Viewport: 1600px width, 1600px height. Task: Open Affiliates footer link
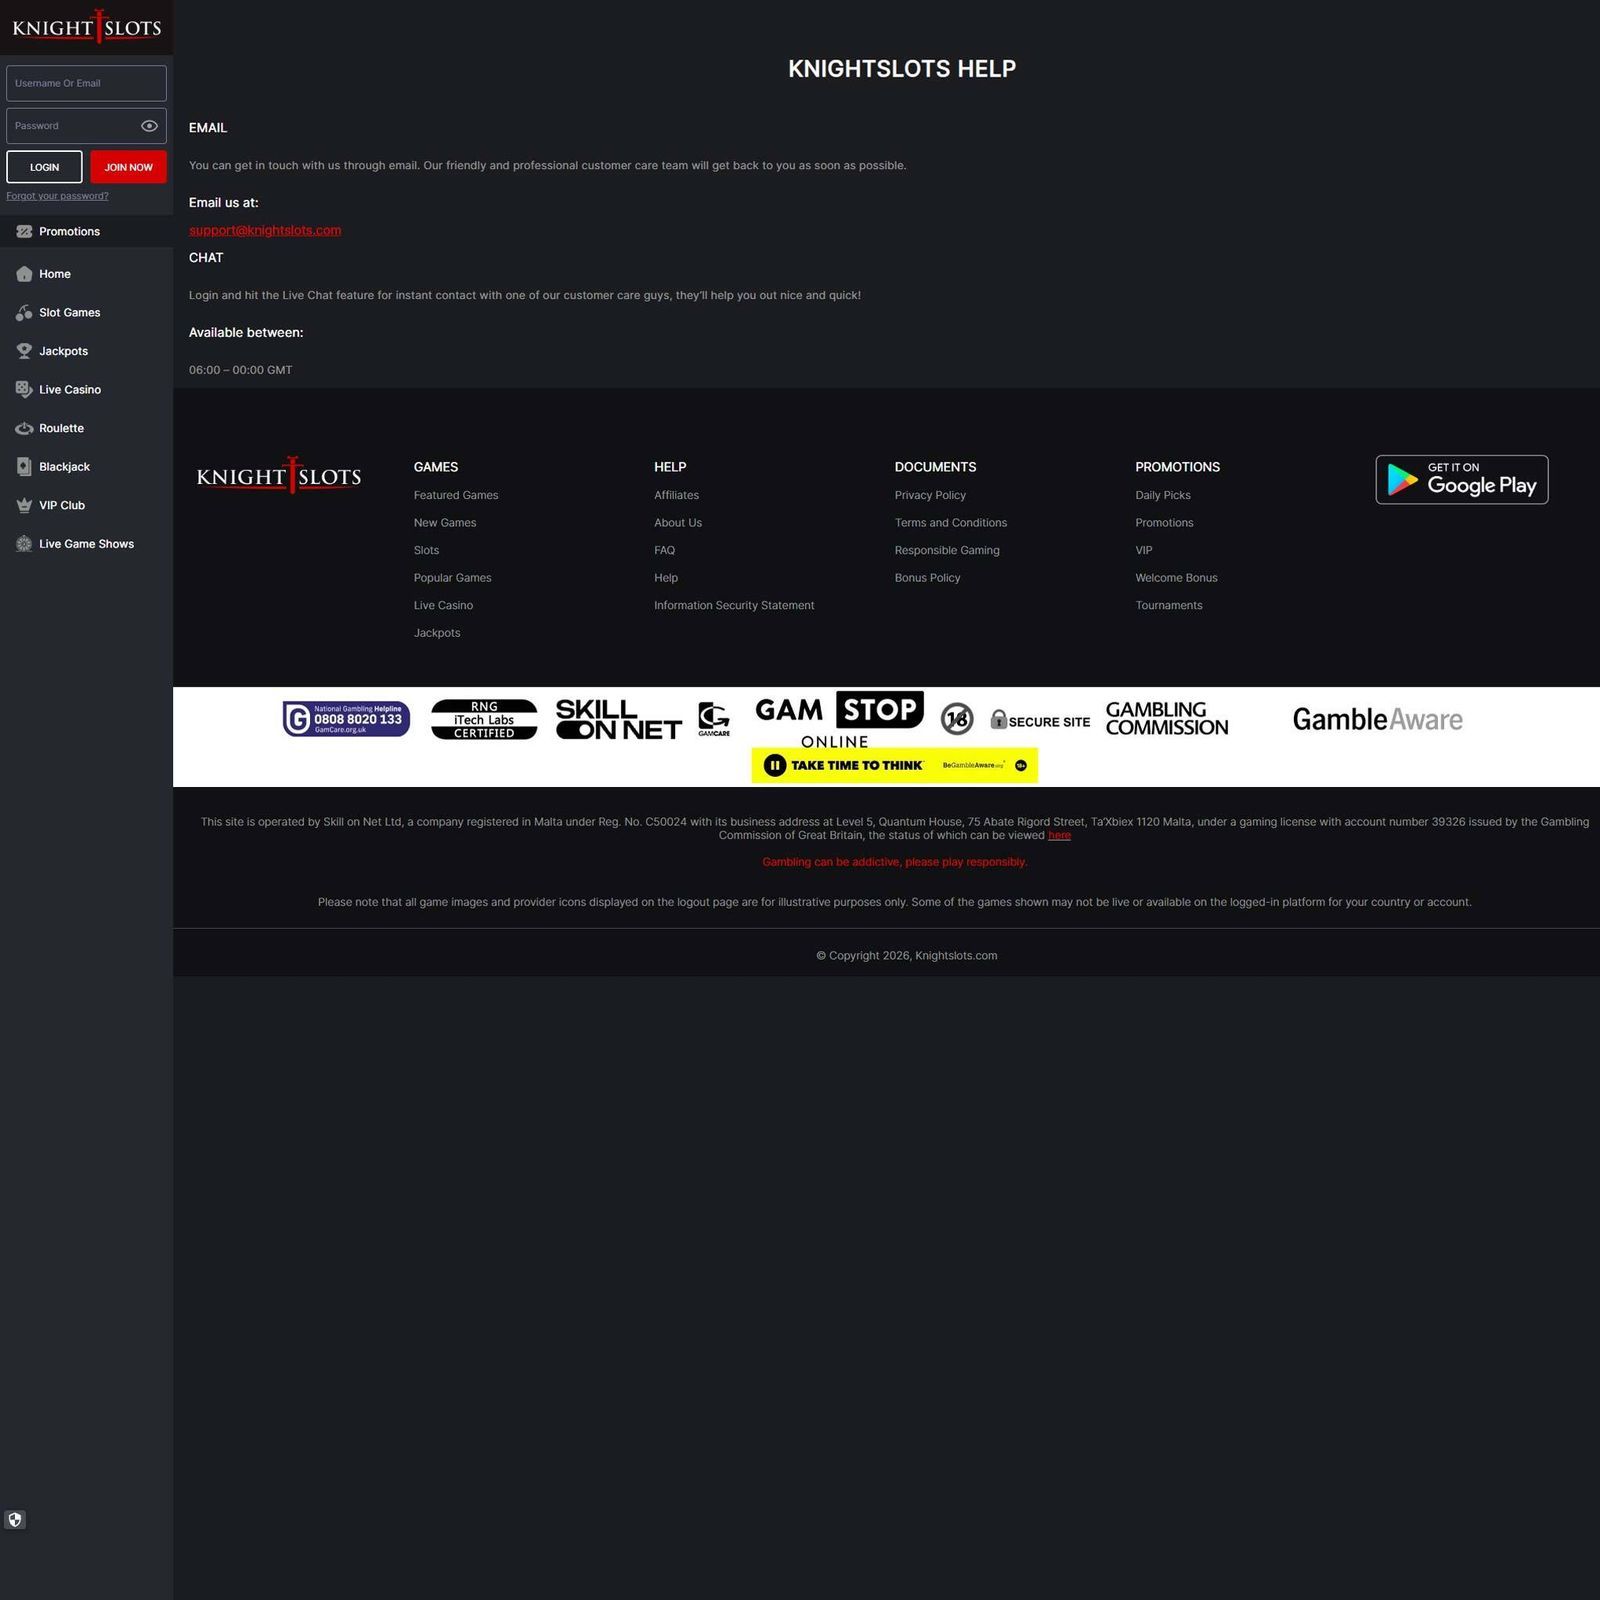tap(676, 495)
